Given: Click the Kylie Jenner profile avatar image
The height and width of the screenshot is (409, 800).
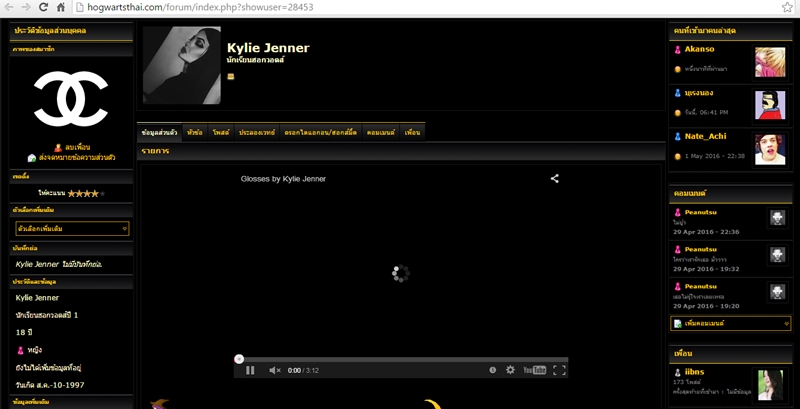Looking at the screenshot, I should tap(182, 65).
